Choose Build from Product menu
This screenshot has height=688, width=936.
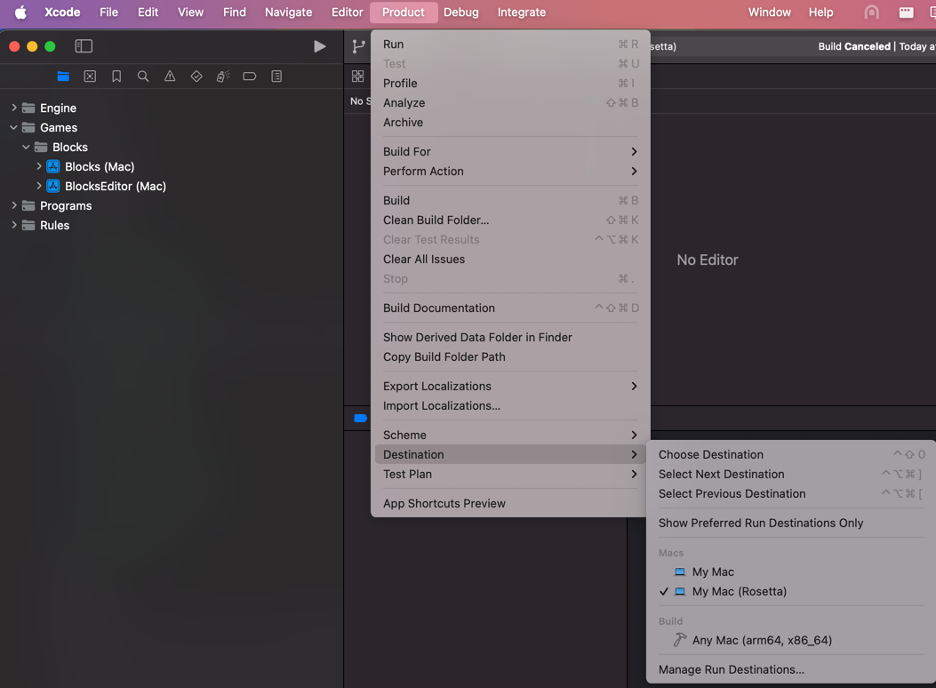[x=510, y=200]
